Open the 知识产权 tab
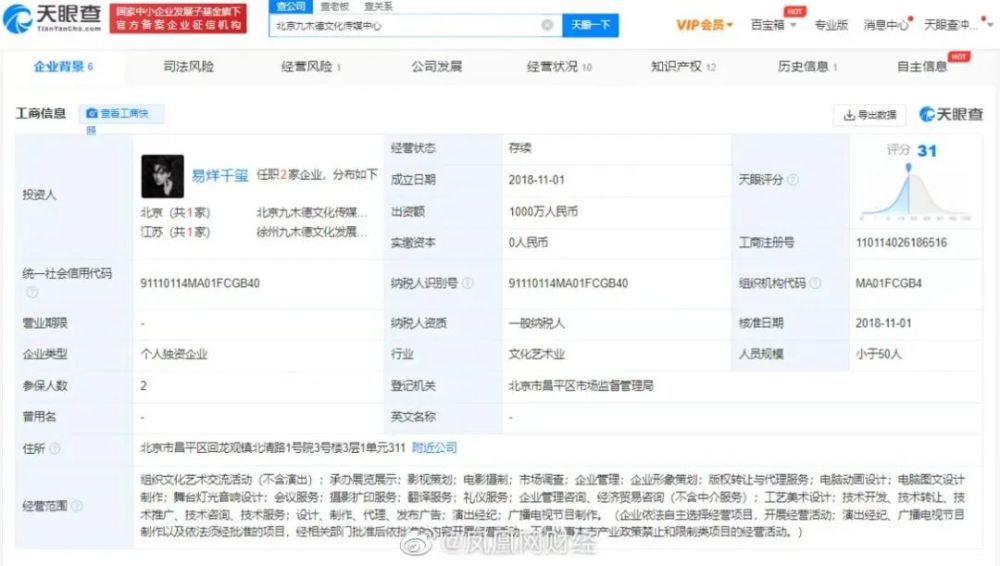 [x=683, y=66]
